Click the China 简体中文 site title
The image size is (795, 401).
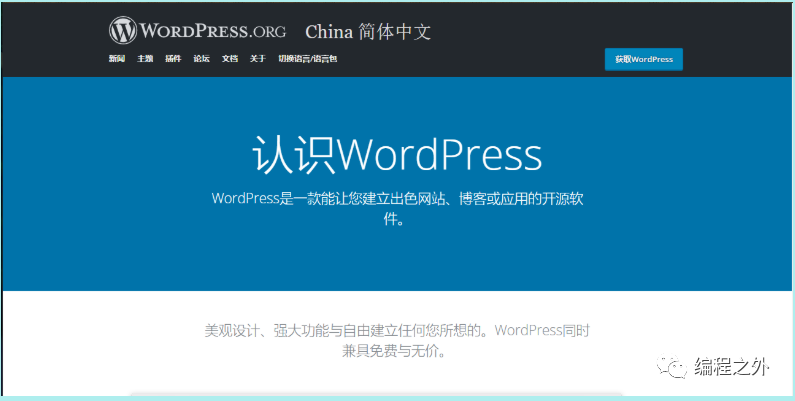(x=368, y=32)
